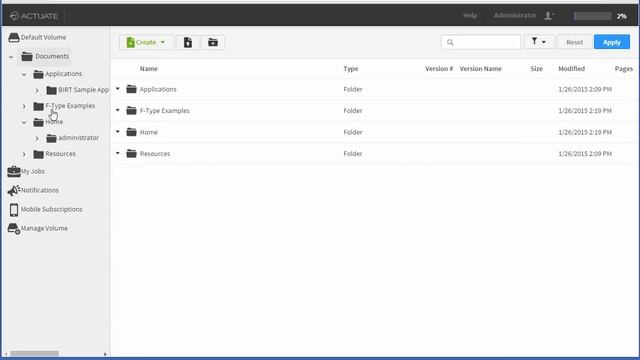Sort by Type column header
The height and width of the screenshot is (360, 640).
(351, 69)
